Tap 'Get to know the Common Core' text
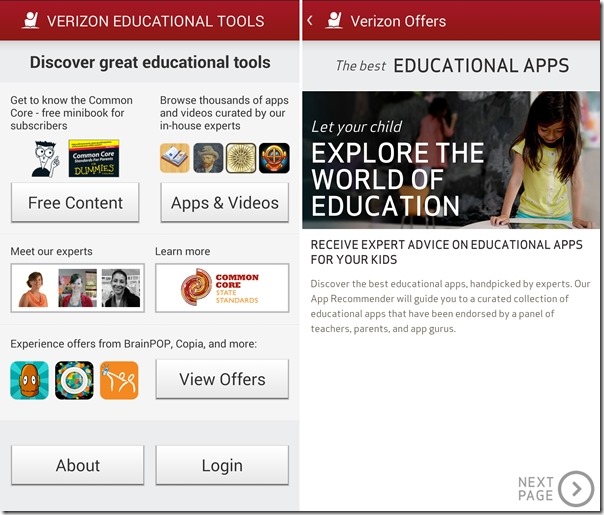This screenshot has height=515, width=604. pos(71,113)
